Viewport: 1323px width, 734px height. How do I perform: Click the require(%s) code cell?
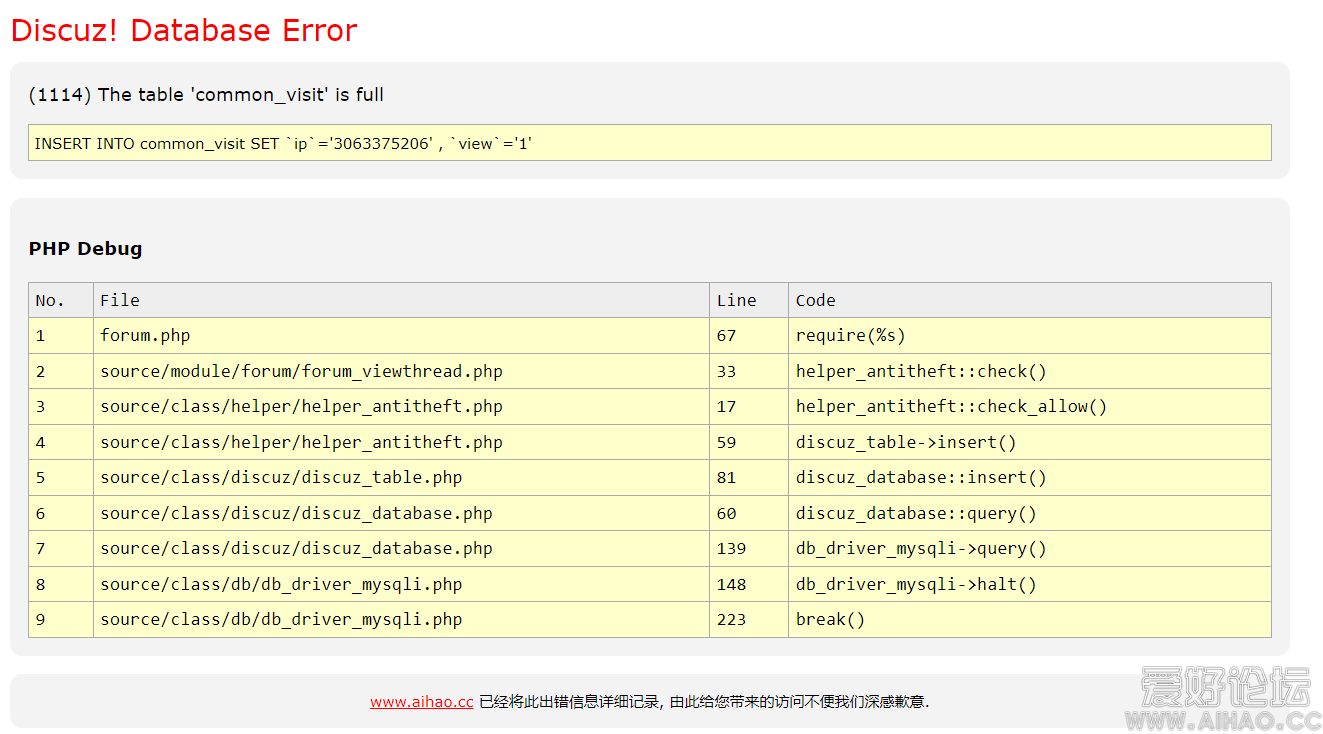[850, 336]
